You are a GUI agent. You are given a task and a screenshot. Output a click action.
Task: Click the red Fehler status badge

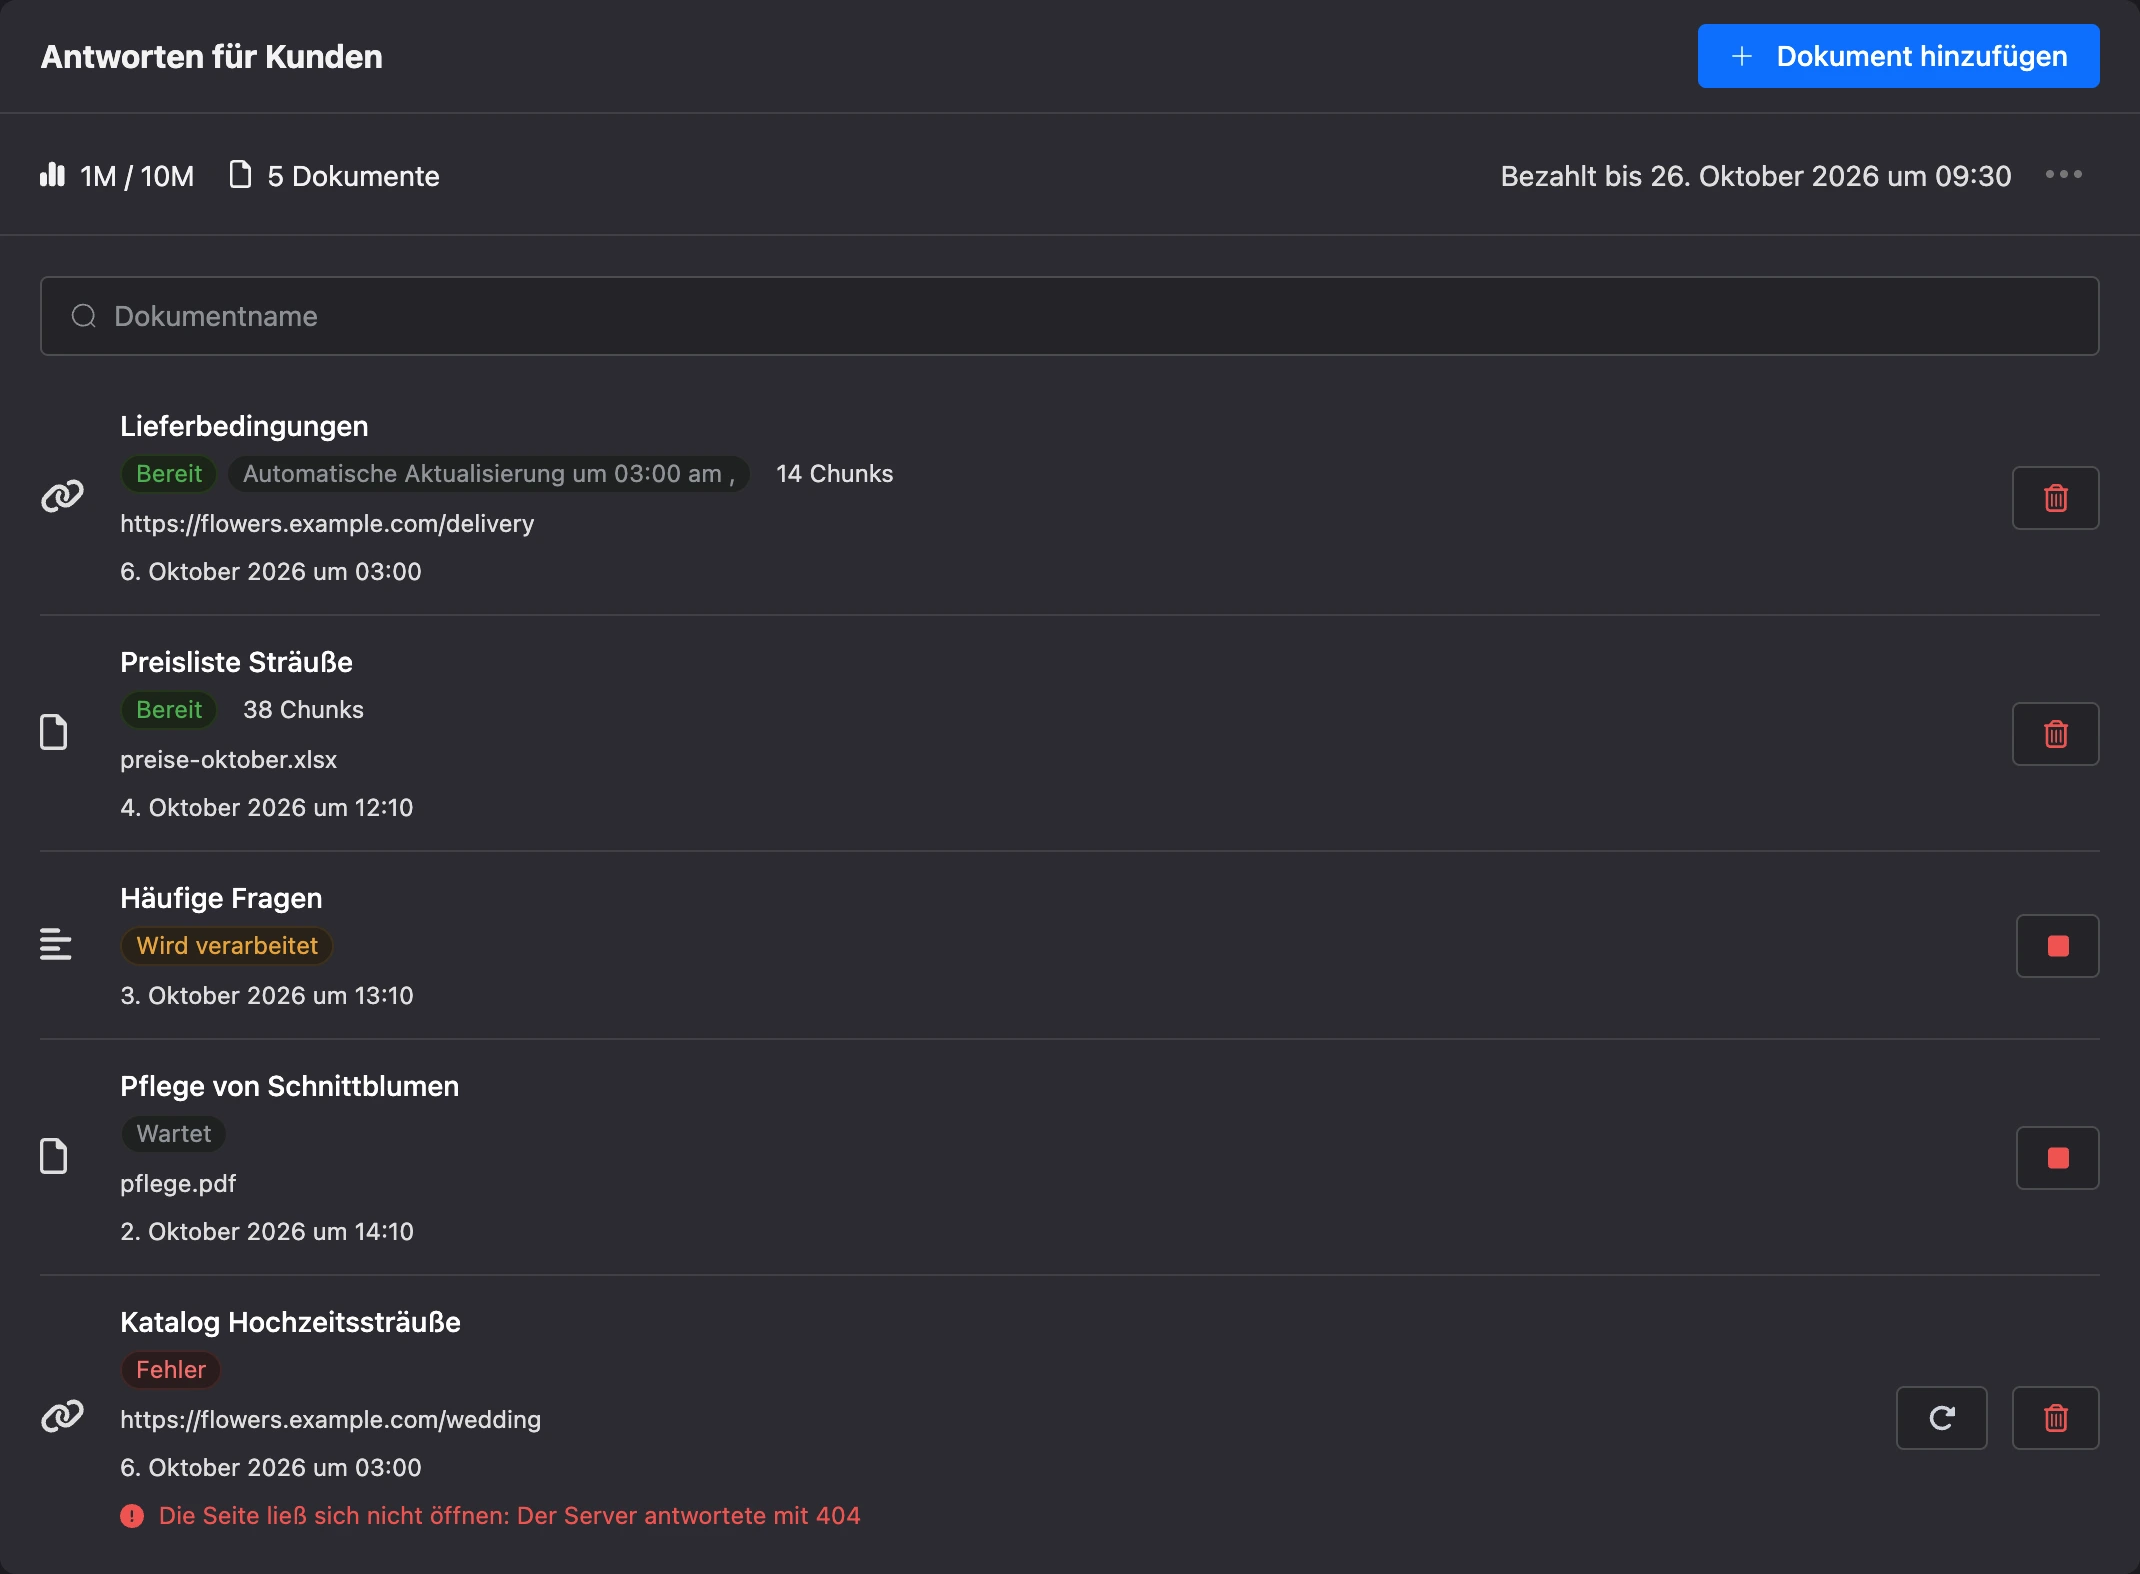(171, 1370)
